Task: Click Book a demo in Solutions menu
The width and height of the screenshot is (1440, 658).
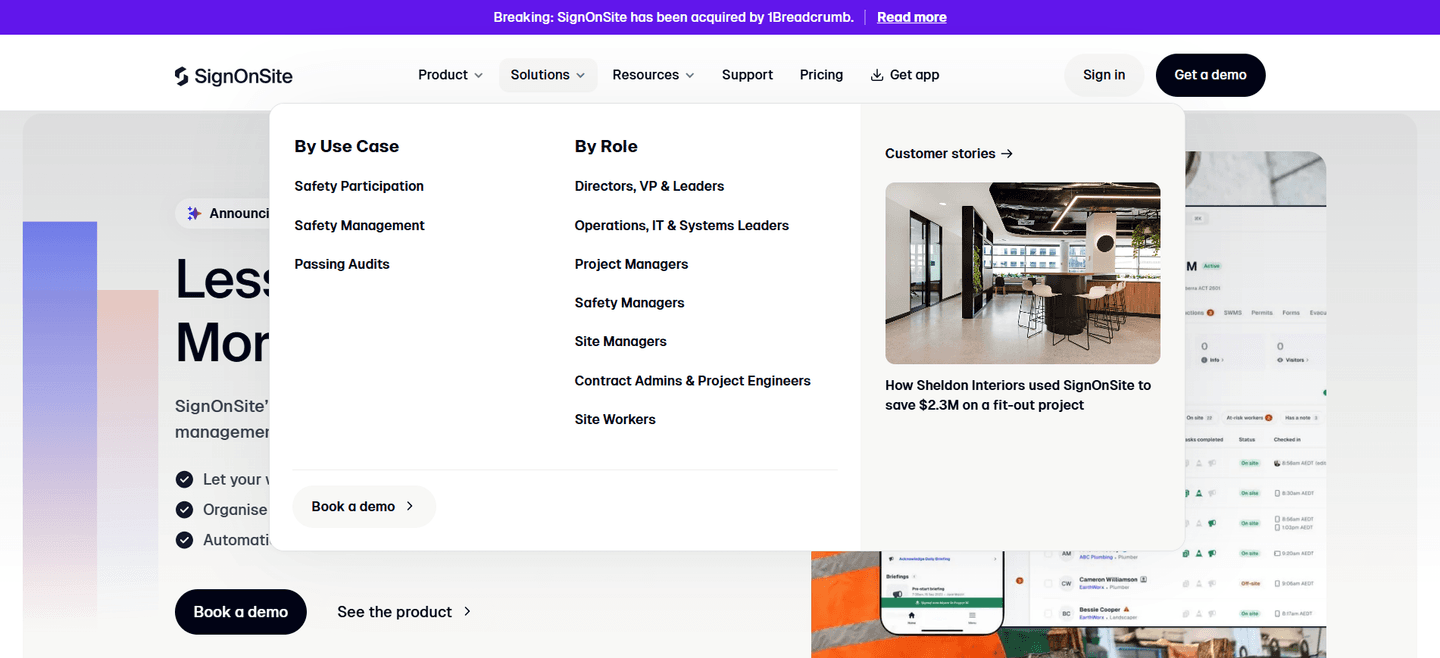Action: click(364, 507)
